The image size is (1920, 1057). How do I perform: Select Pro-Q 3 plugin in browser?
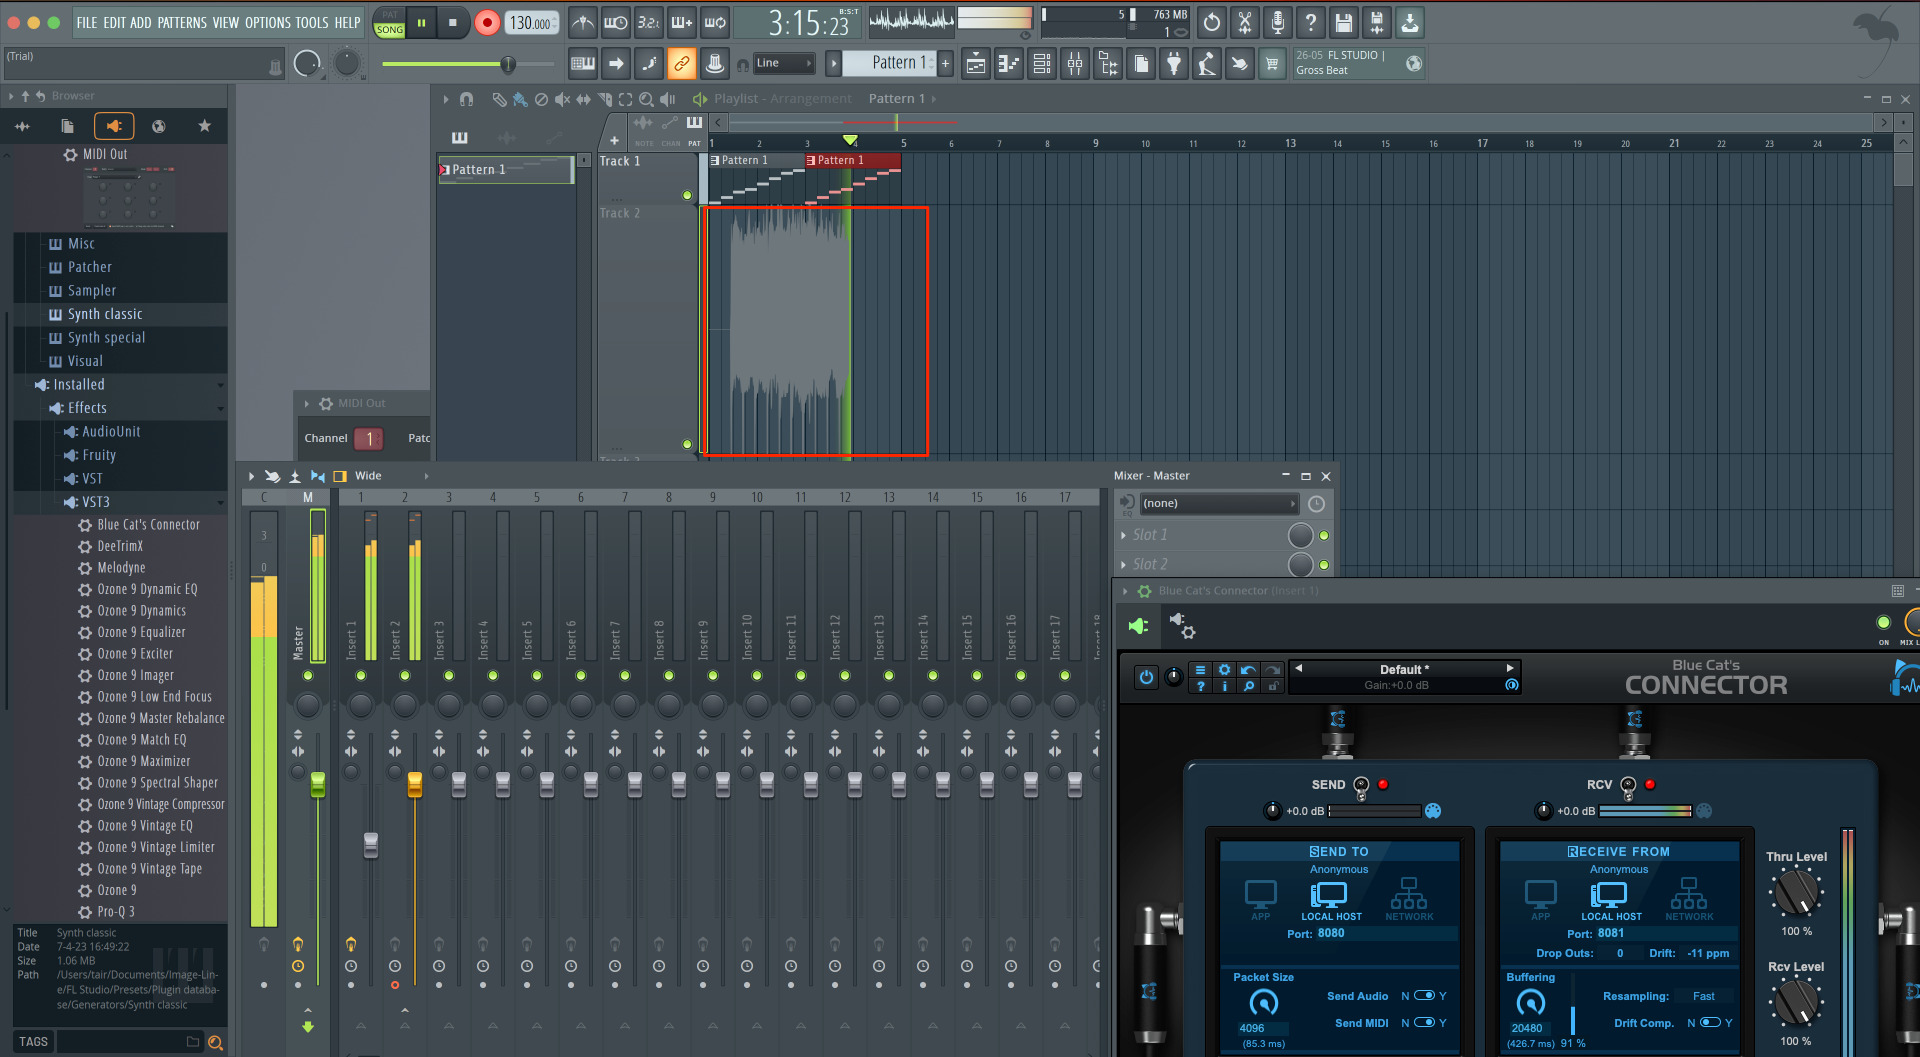pyautogui.click(x=115, y=911)
